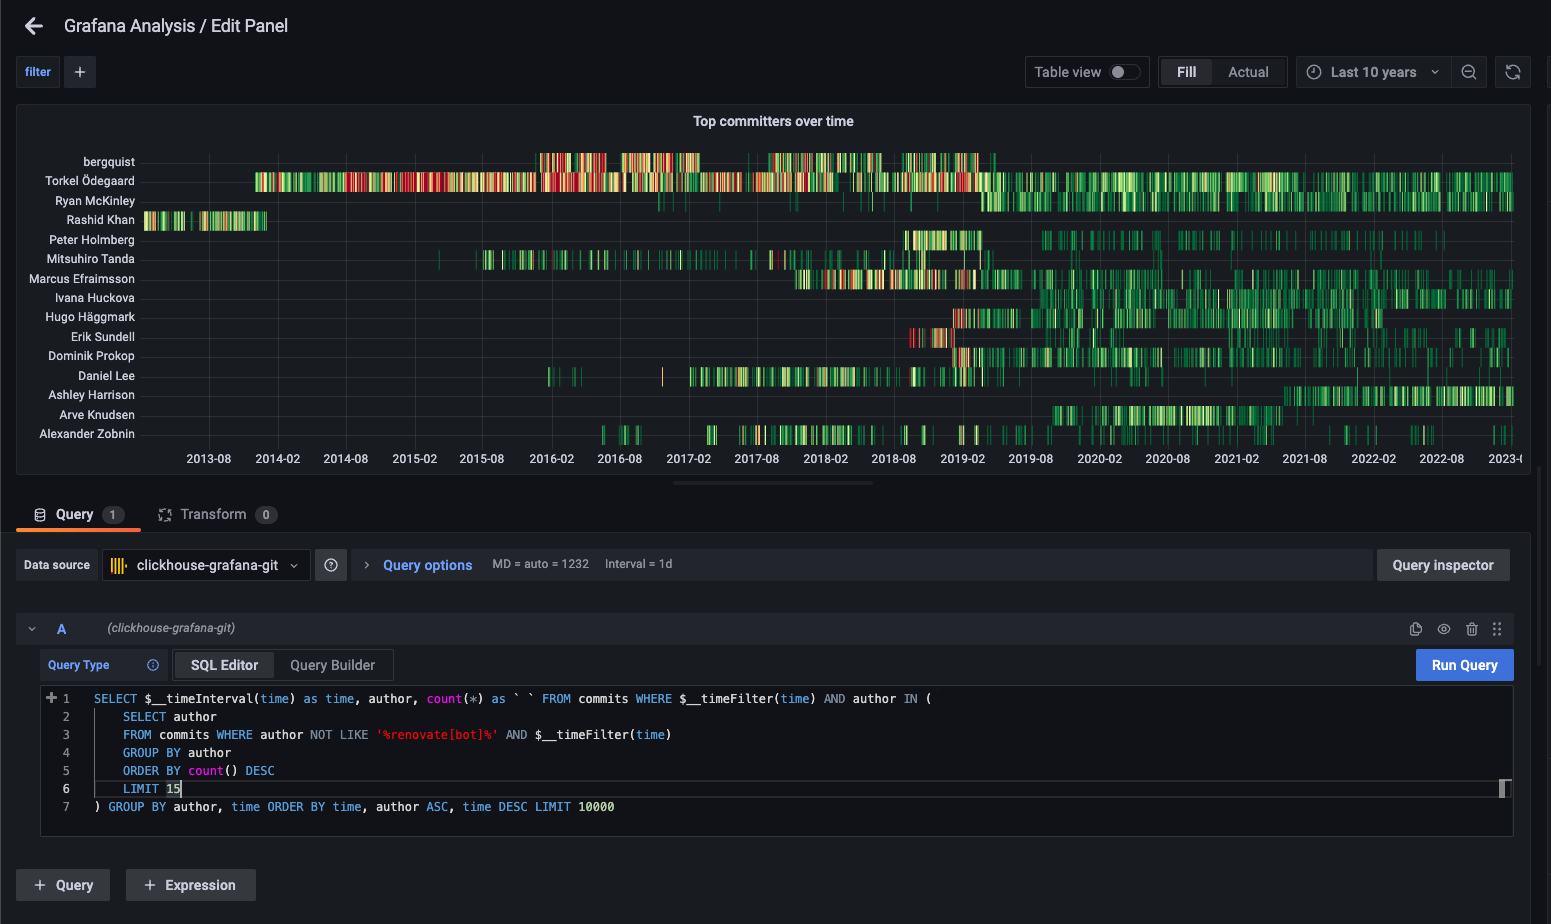Click the drag handle for query A
Screen dimensions: 1551x924
click(1497, 629)
